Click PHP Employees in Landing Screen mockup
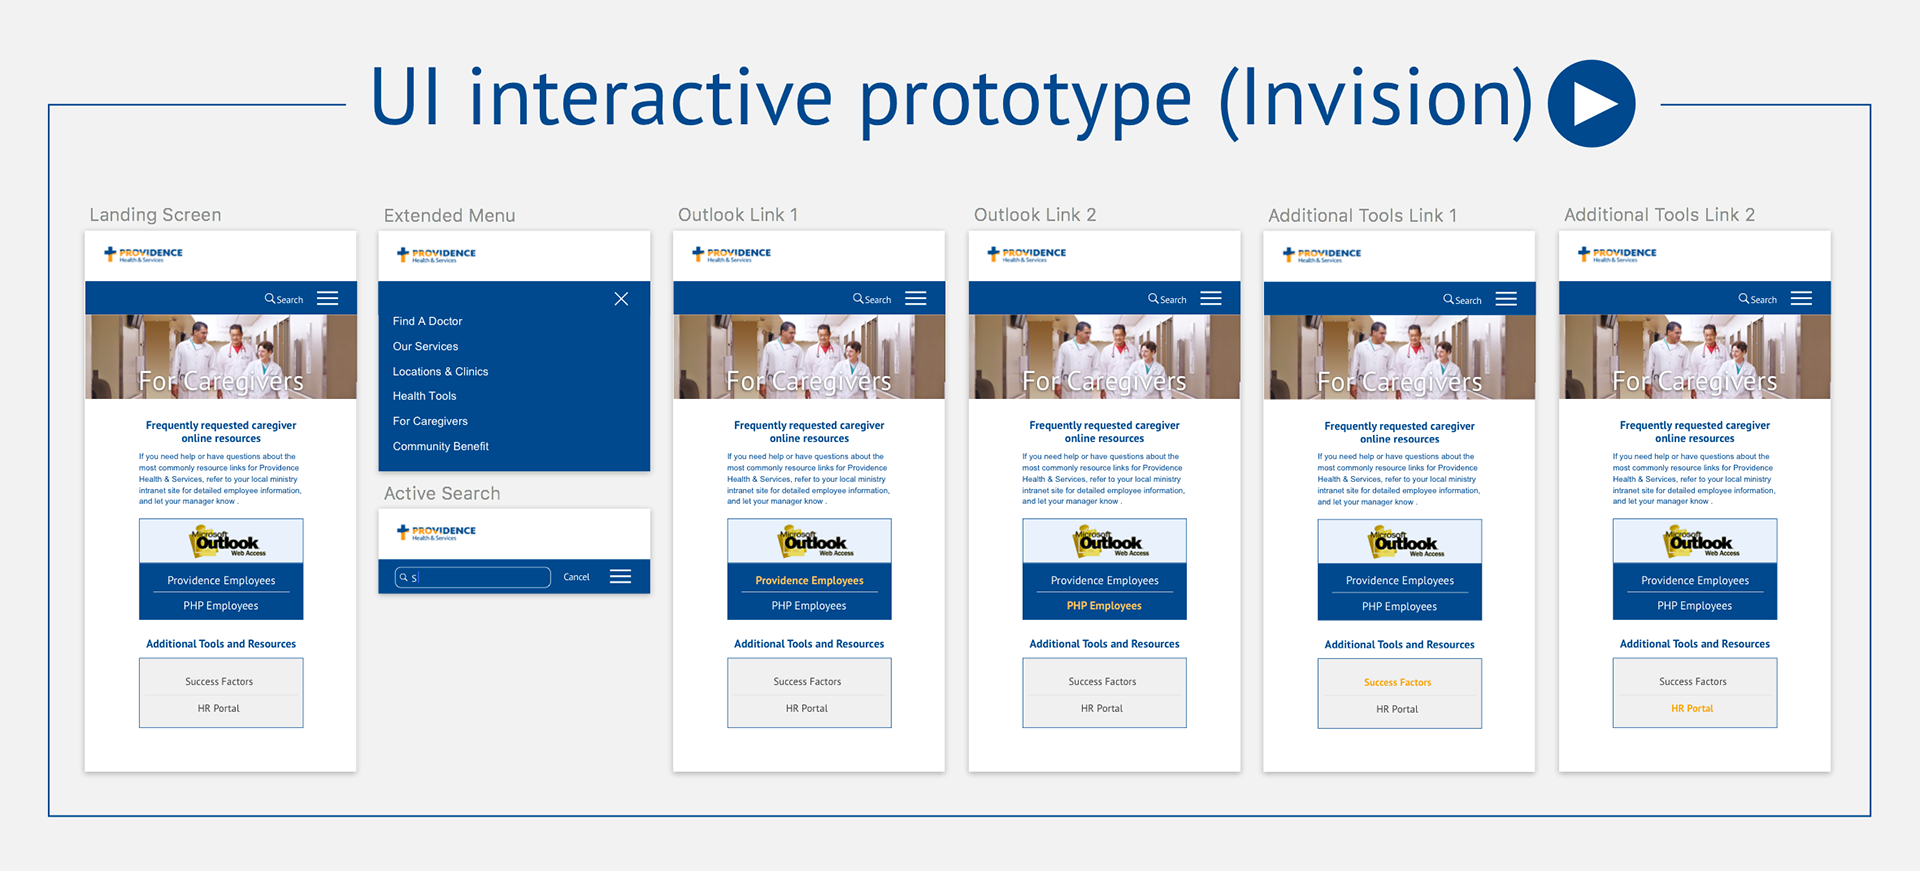1920x871 pixels. [x=220, y=606]
